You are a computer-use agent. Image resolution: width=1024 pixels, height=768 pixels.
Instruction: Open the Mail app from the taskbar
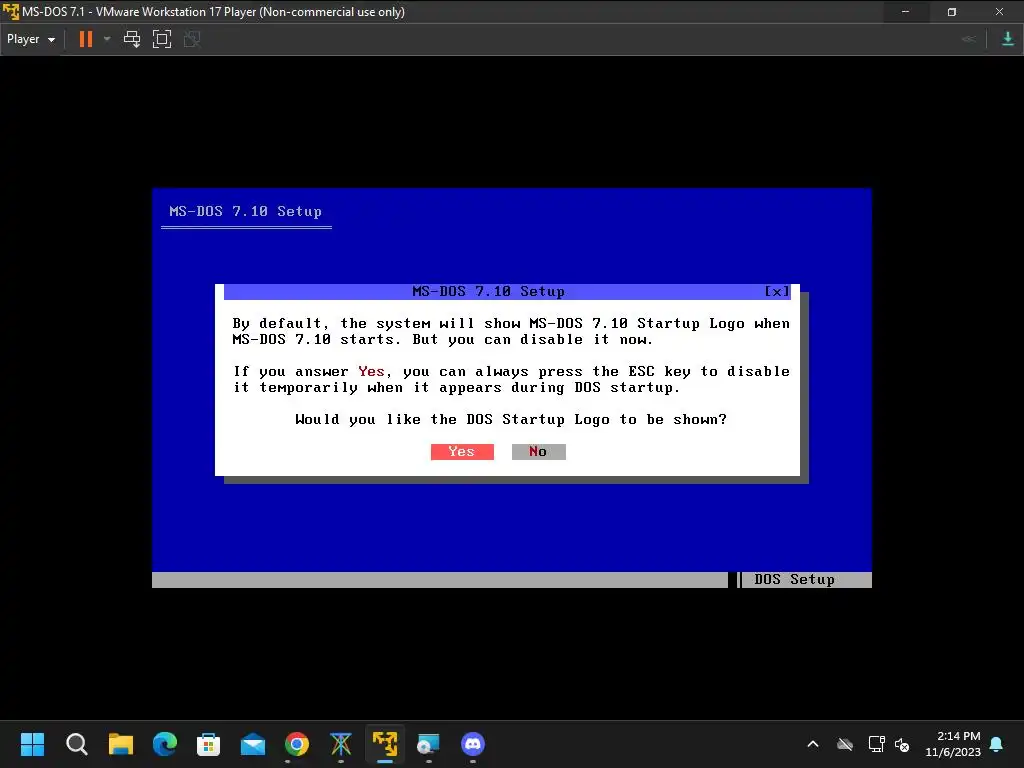tap(253, 744)
